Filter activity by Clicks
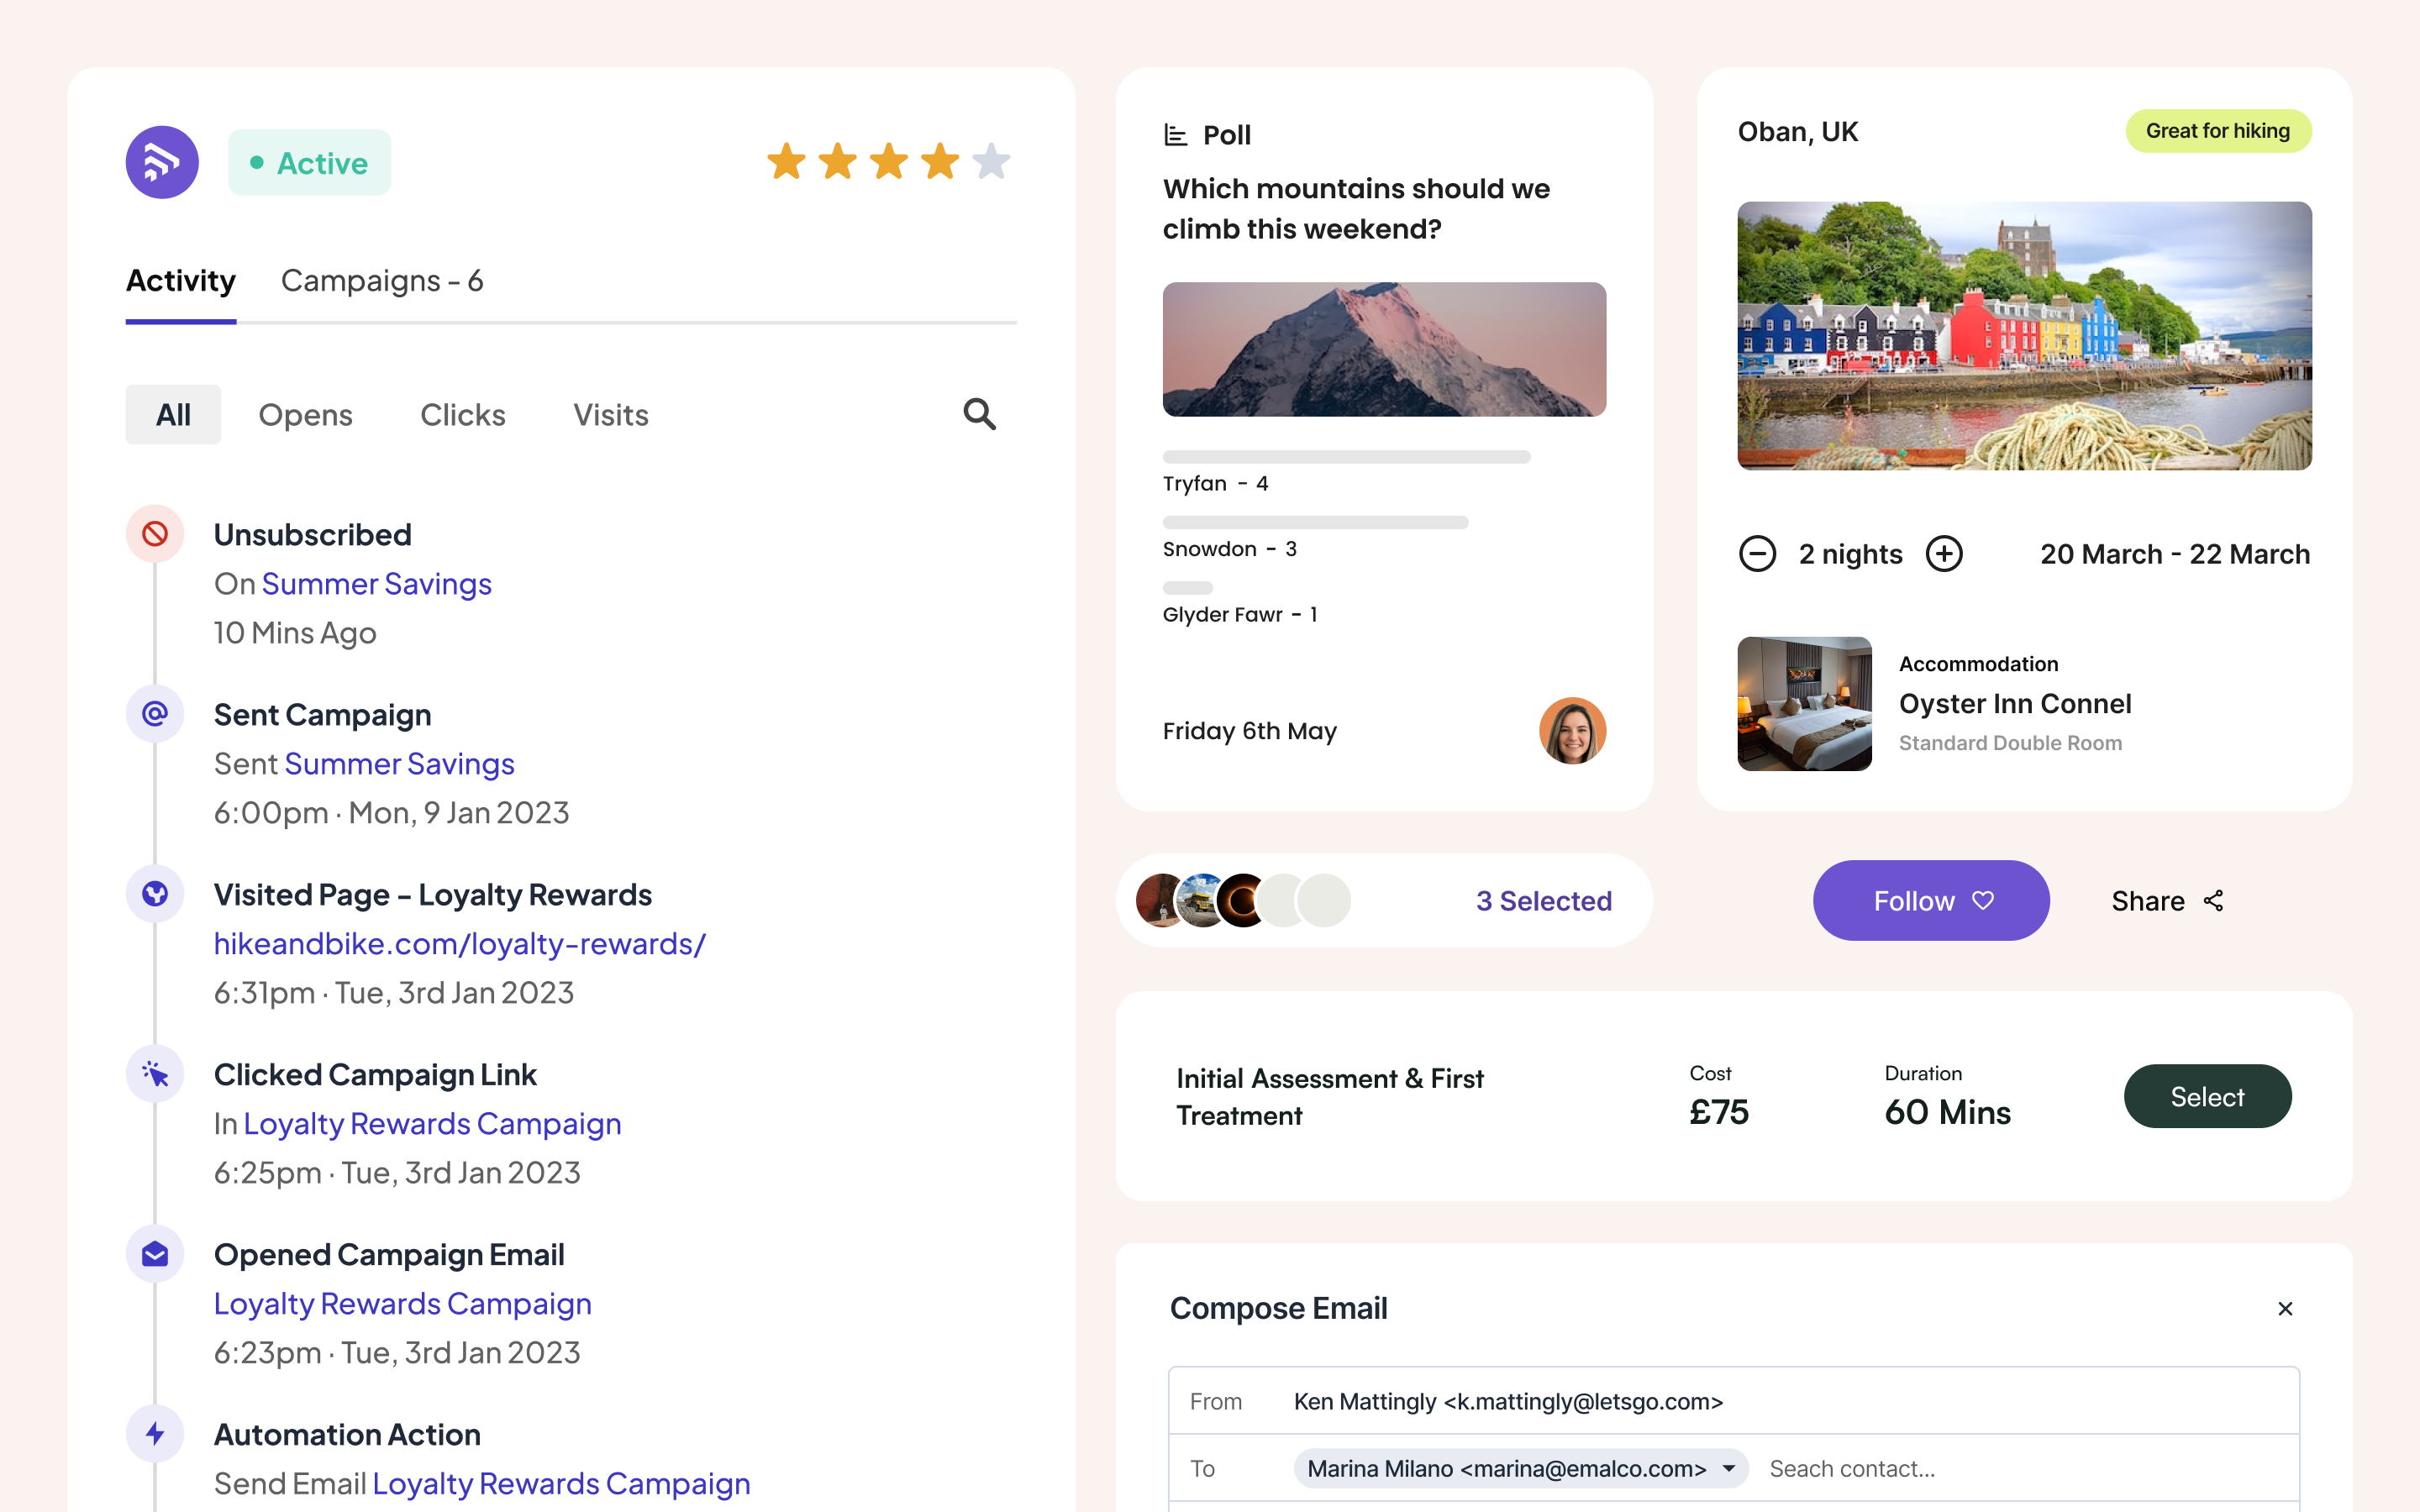The width and height of the screenshot is (2420, 1512). coord(462,415)
